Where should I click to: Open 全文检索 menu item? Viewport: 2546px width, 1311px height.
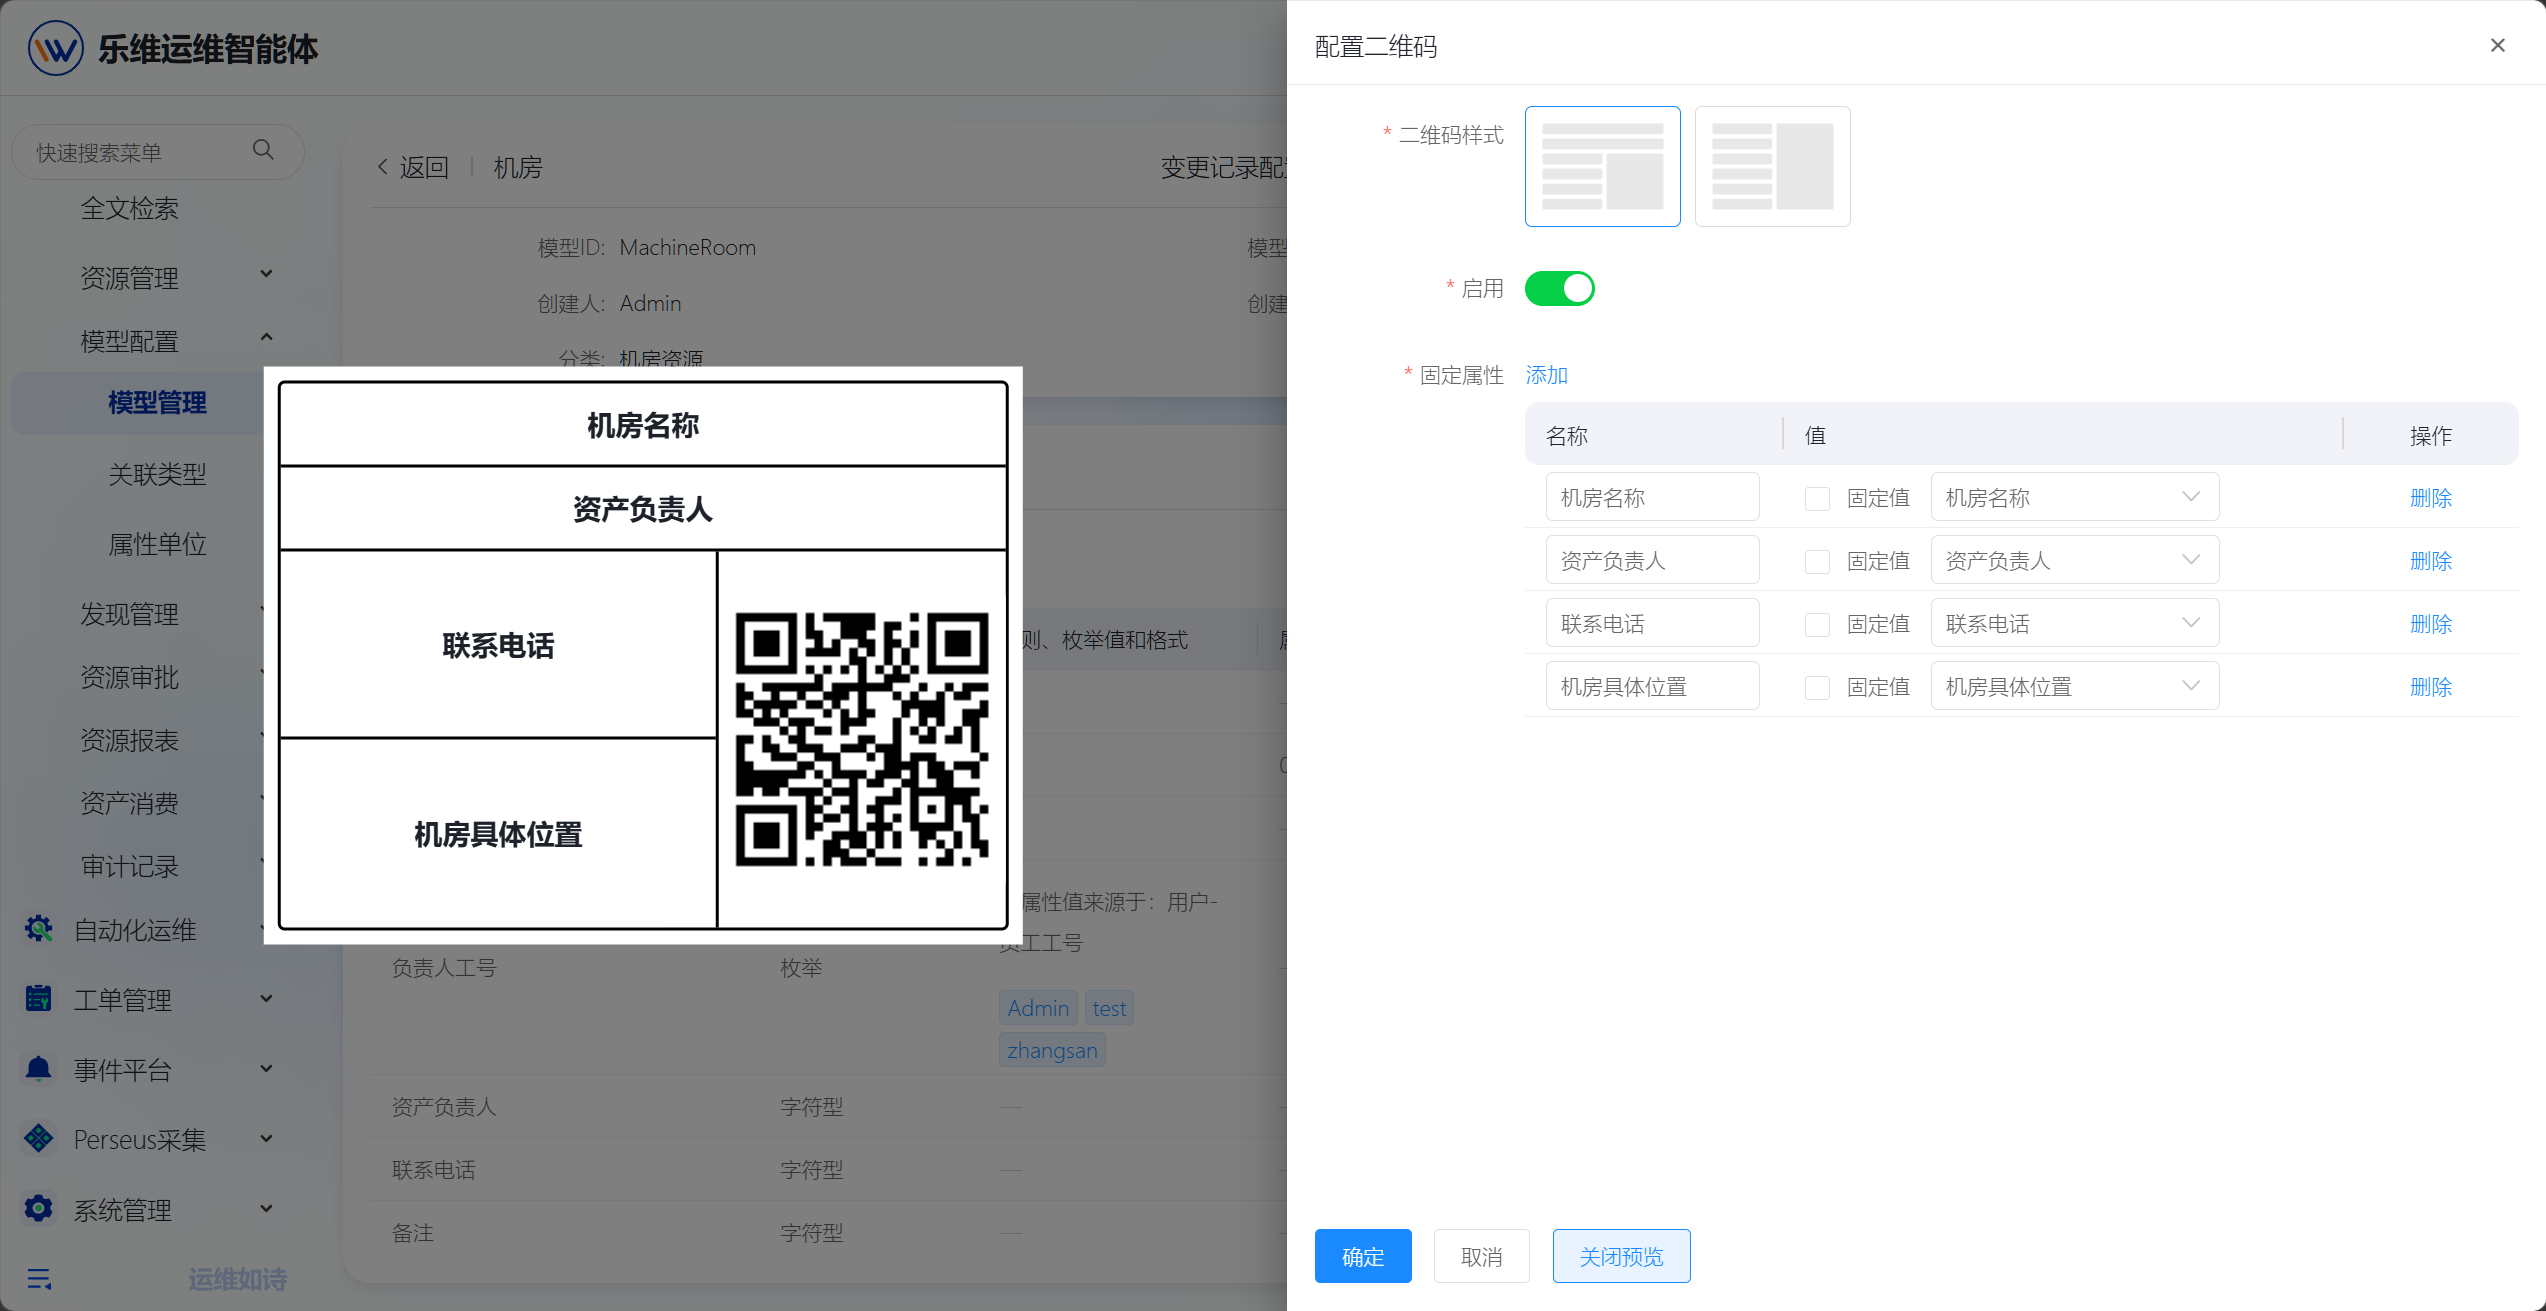[129, 208]
